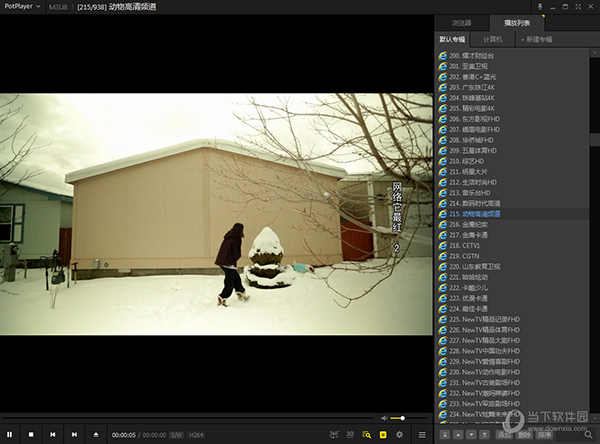Toggle S/W decoder indicator
600x444 pixels.
click(176, 434)
